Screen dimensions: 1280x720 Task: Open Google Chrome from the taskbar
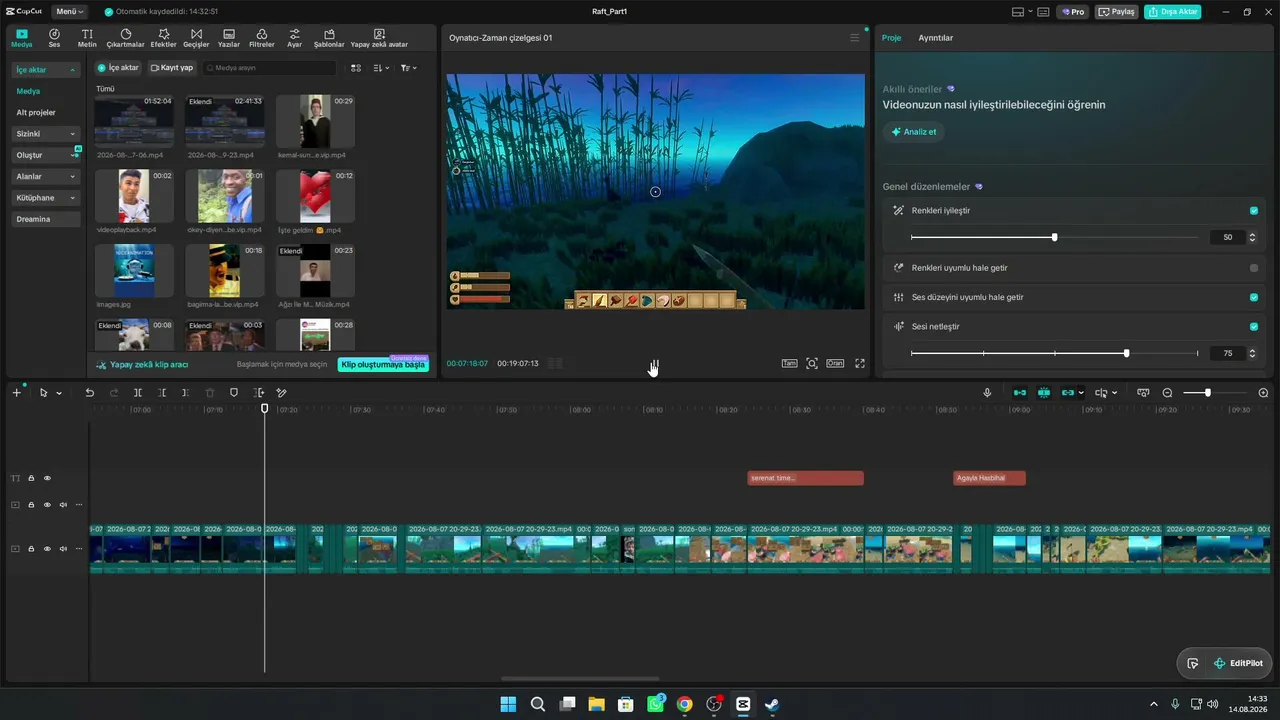tap(684, 704)
